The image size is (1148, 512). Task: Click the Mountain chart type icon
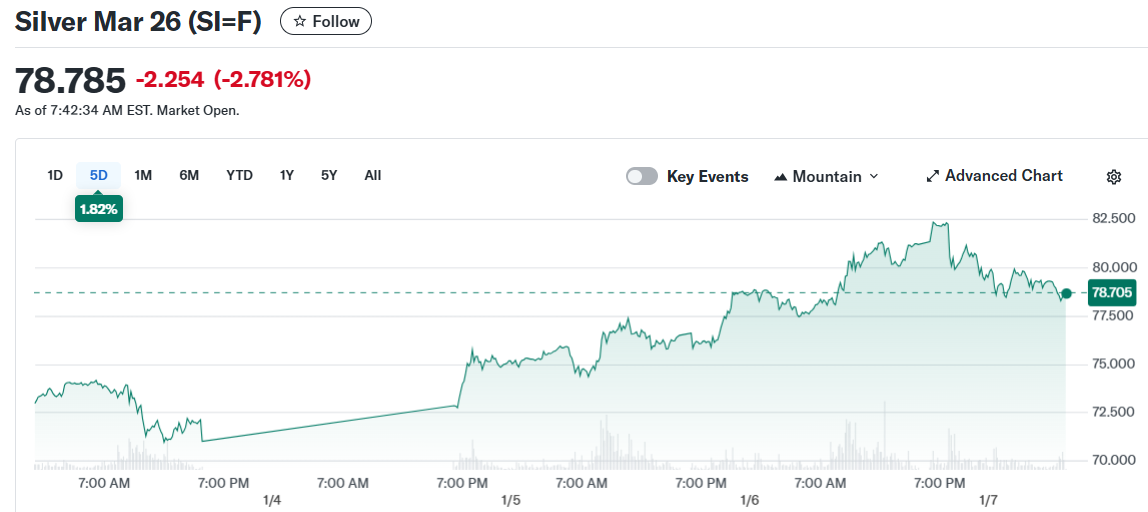(x=781, y=177)
